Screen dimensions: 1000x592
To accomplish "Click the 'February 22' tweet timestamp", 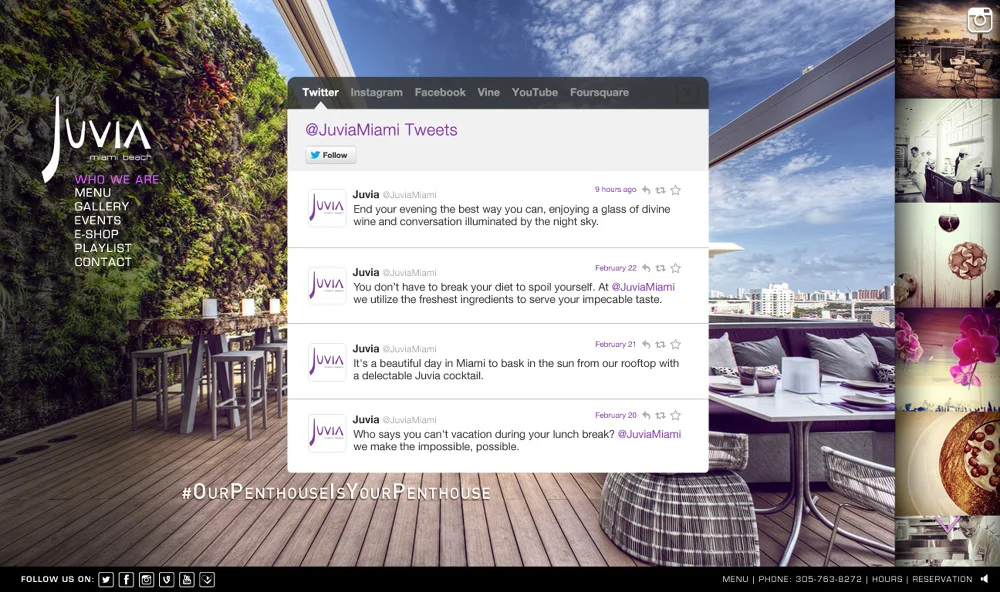I will point(615,268).
